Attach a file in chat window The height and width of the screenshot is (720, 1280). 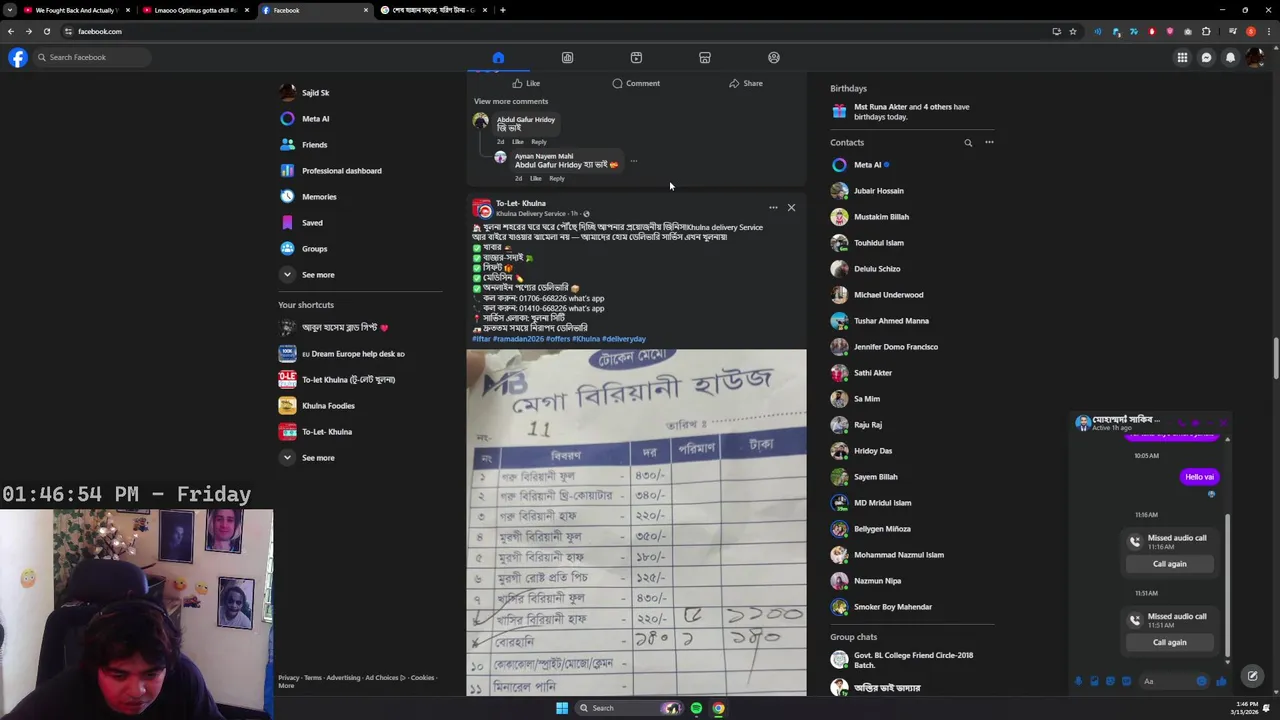click(1094, 681)
